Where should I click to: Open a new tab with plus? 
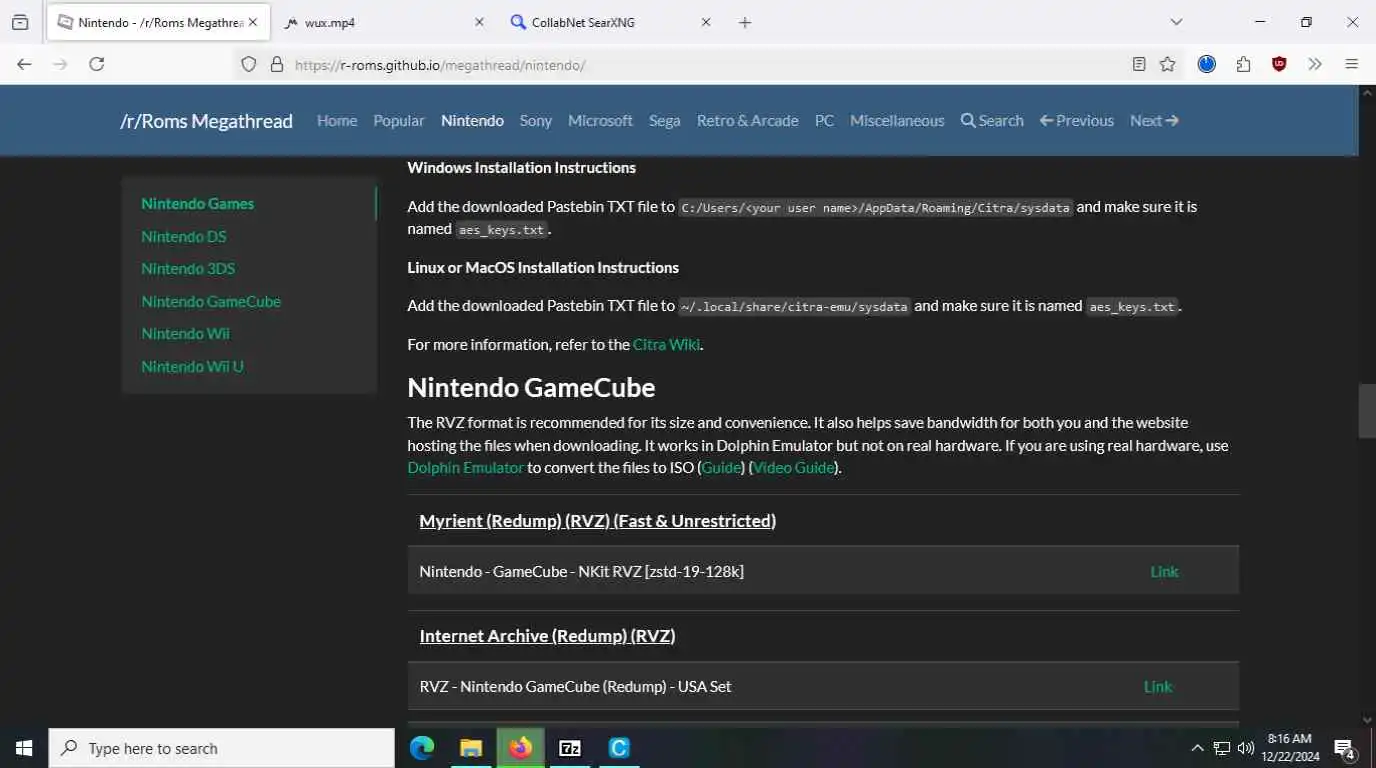click(745, 22)
